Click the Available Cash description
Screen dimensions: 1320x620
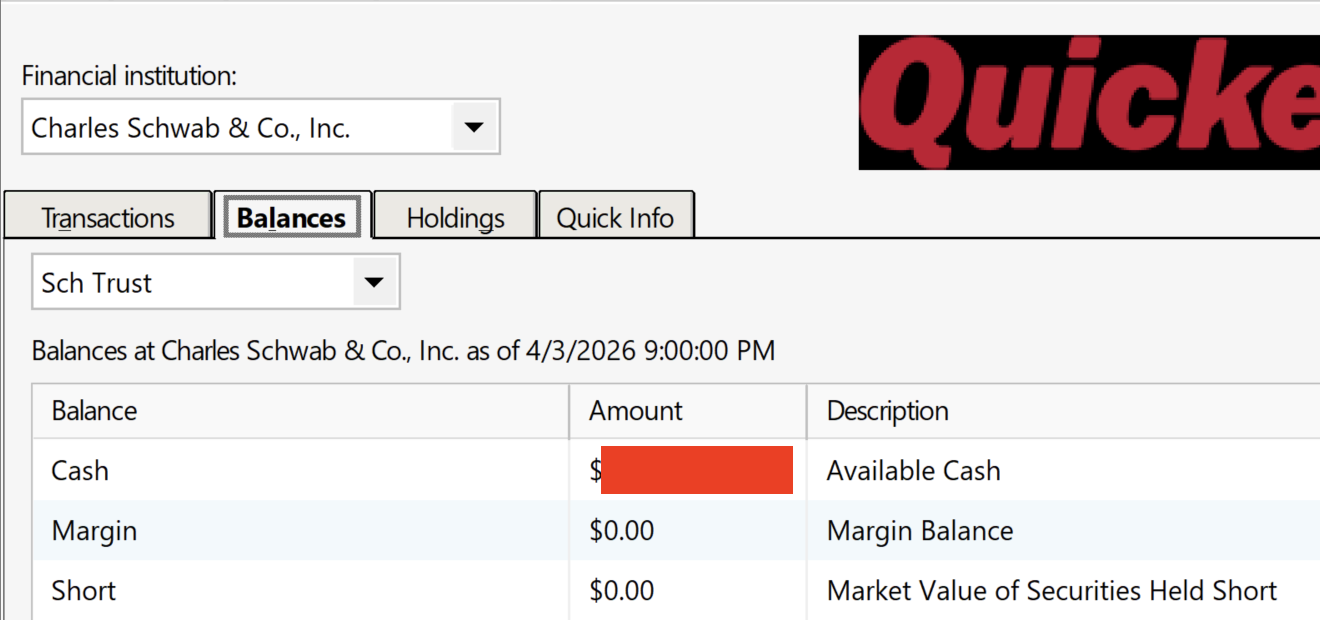(x=913, y=471)
